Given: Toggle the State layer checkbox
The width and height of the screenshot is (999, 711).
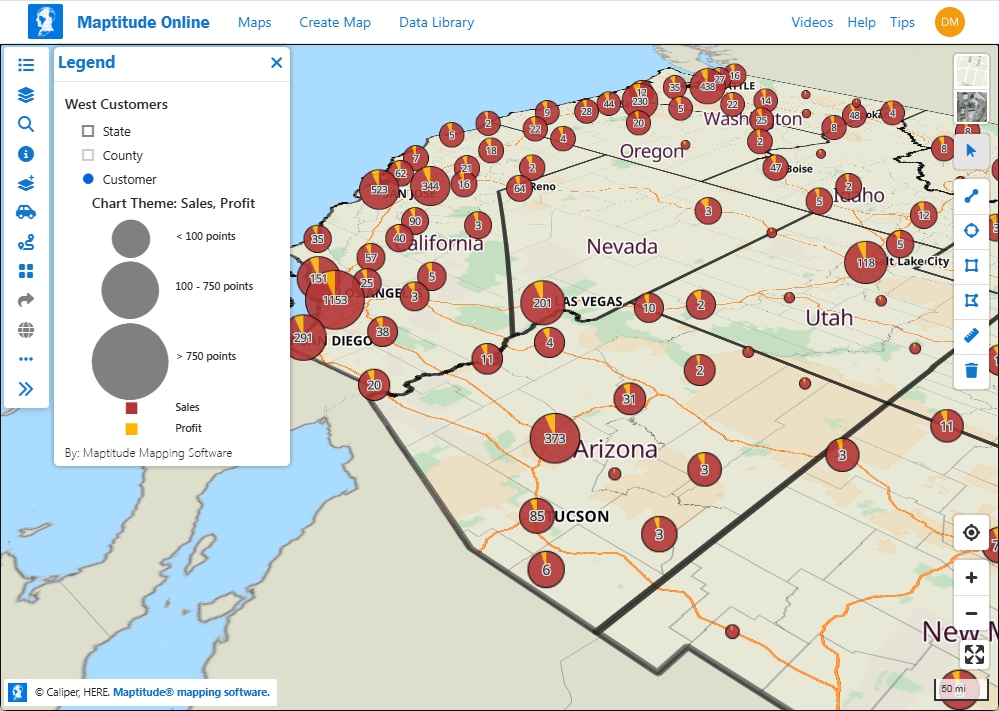Looking at the screenshot, I should (88, 131).
